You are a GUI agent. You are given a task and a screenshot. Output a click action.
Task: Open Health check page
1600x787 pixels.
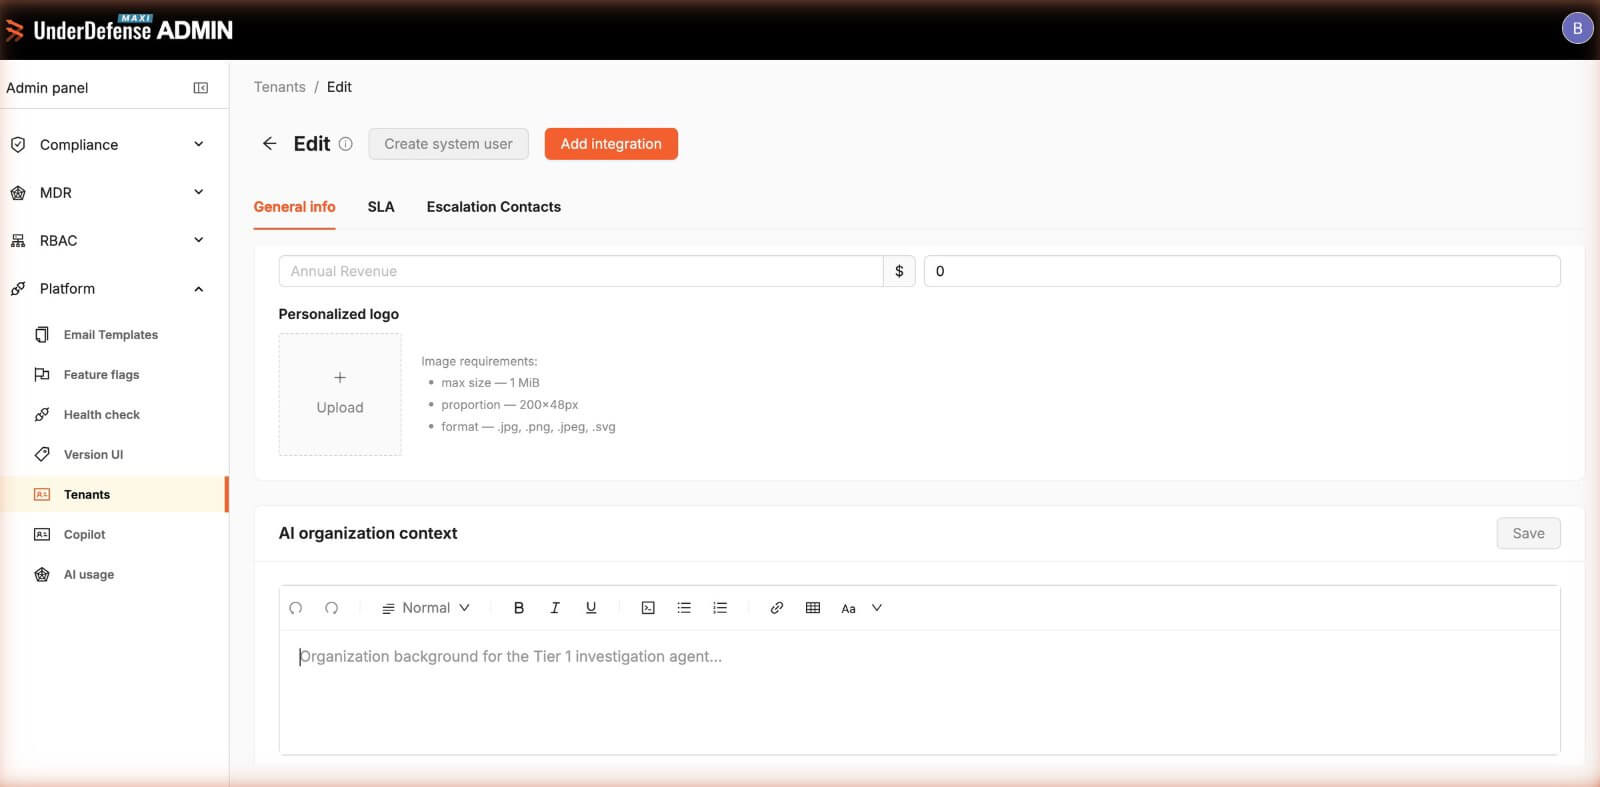click(x=101, y=415)
